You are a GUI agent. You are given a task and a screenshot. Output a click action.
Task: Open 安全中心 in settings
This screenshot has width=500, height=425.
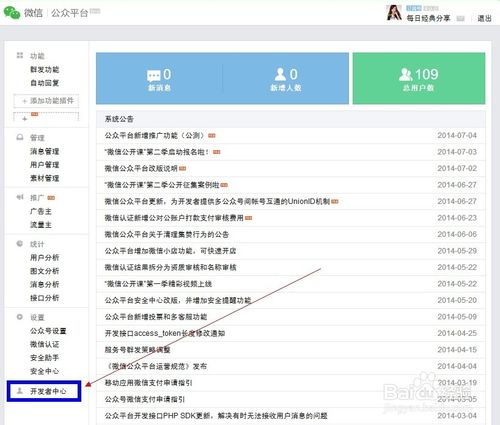coord(45,371)
